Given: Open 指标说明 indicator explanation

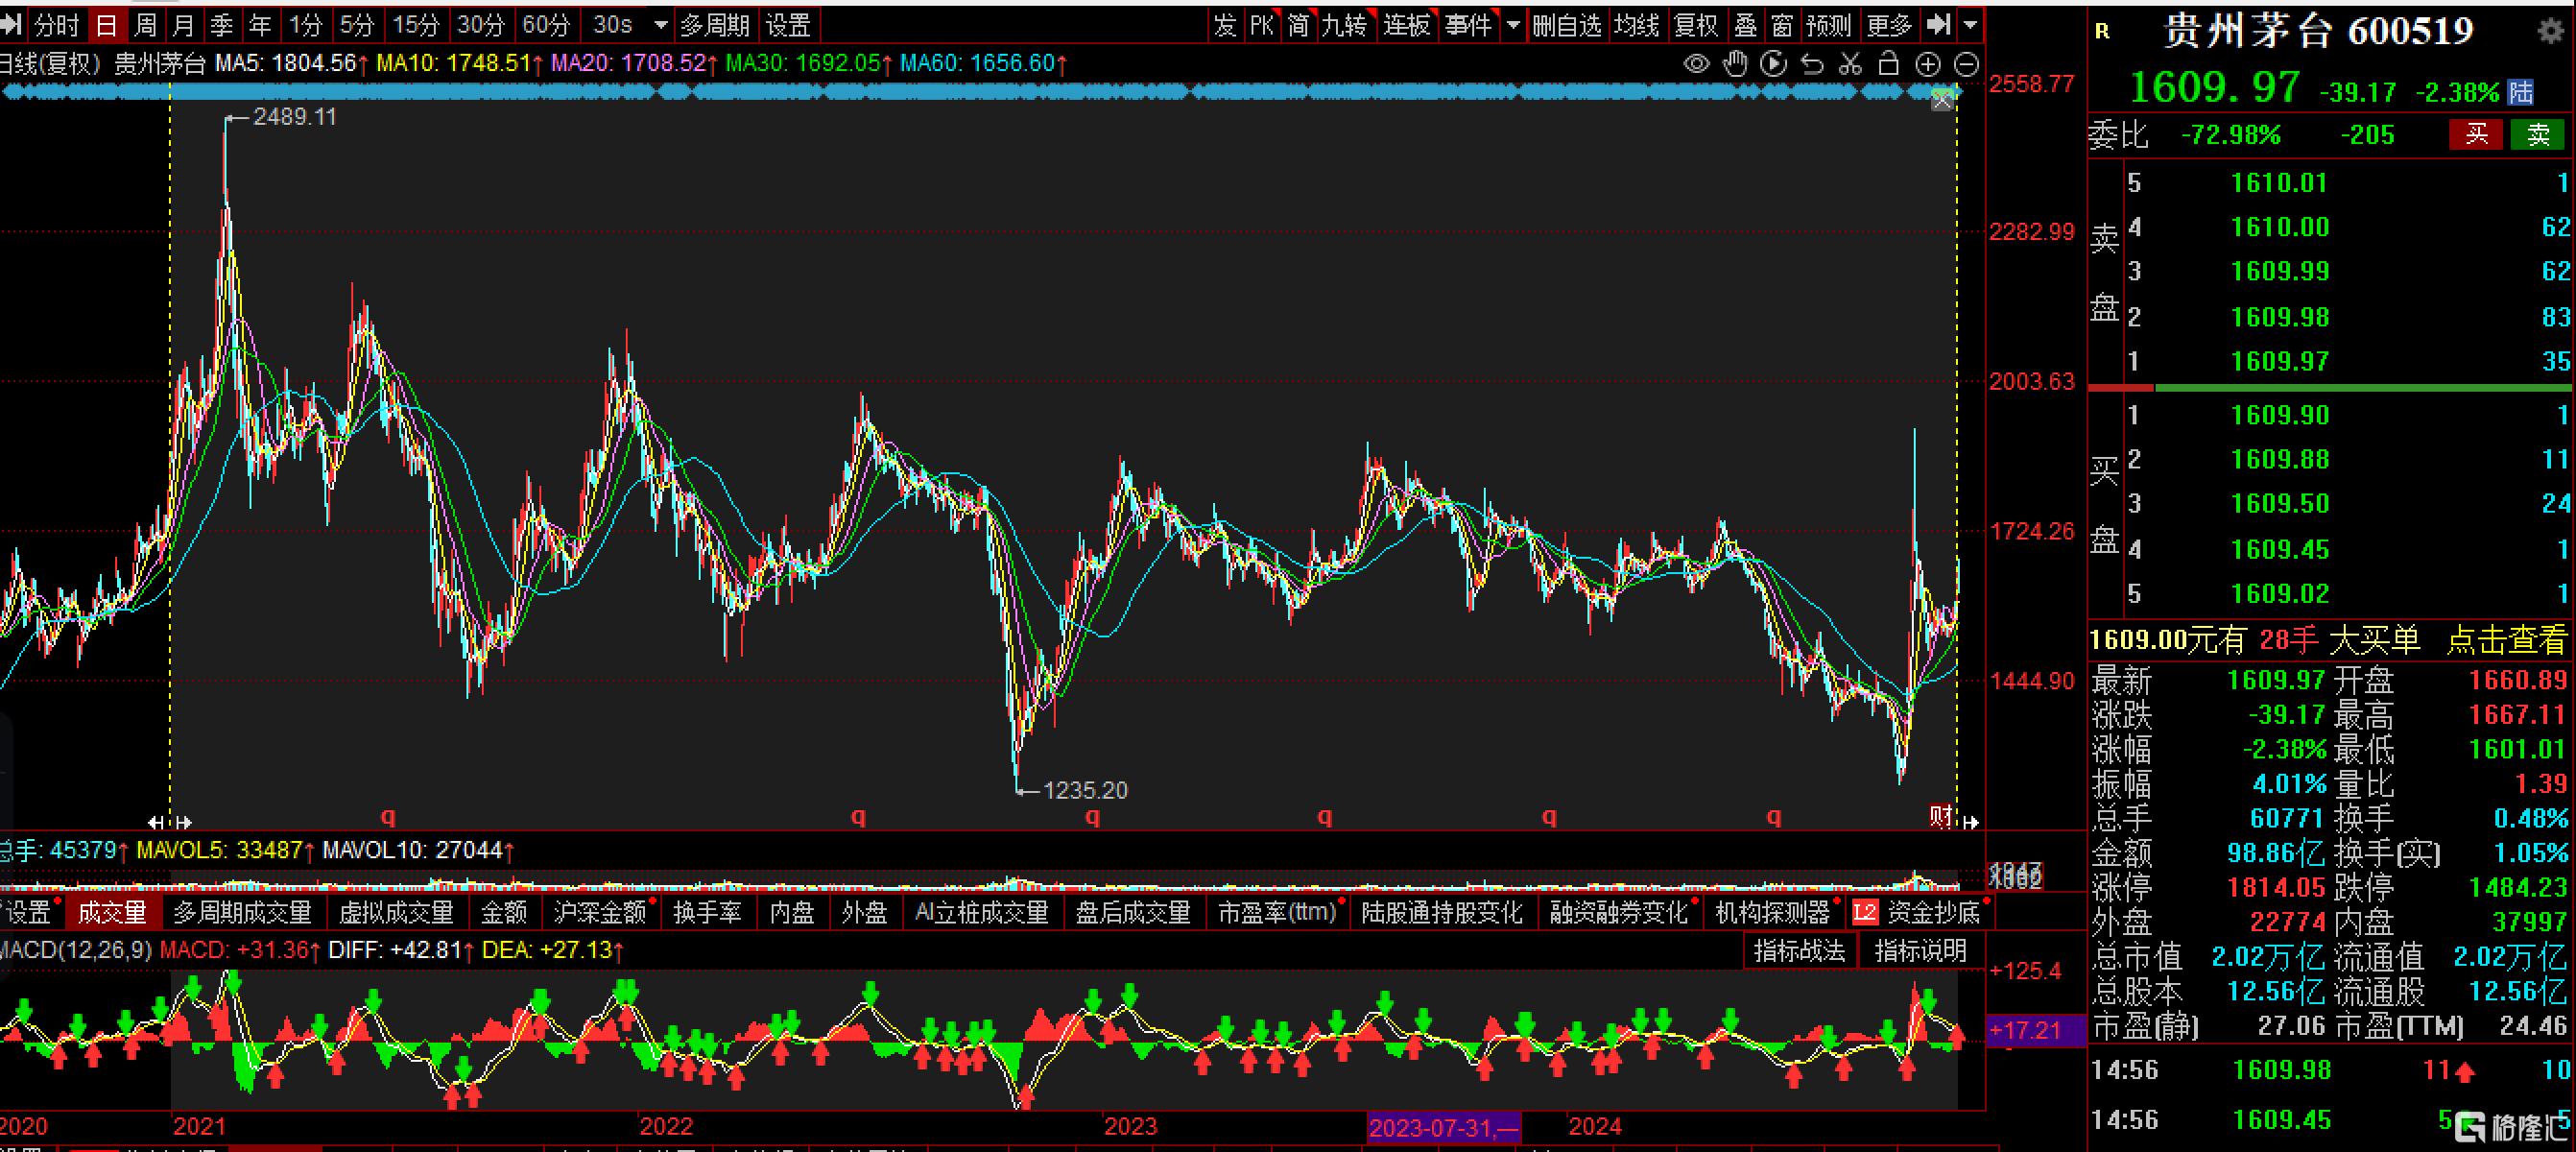Looking at the screenshot, I should click(x=1920, y=951).
